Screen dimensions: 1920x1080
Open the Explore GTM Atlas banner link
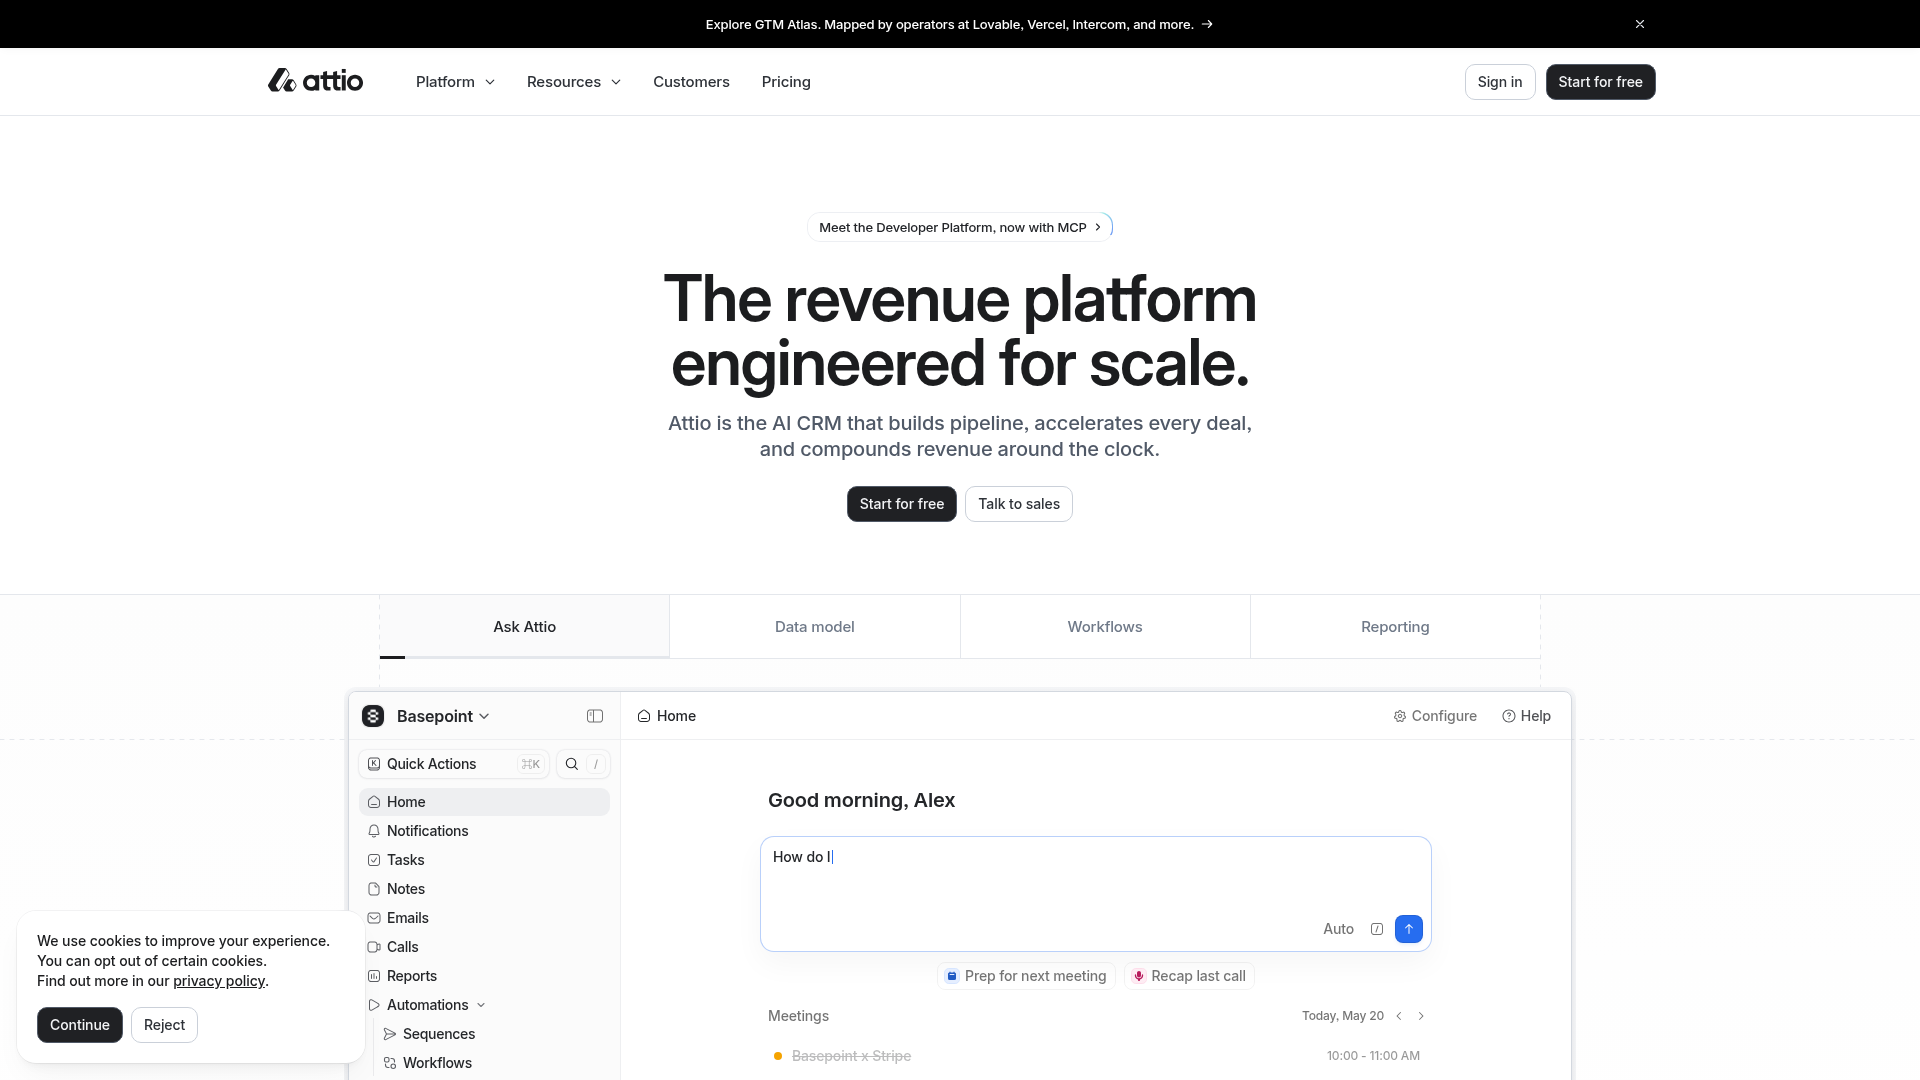click(x=959, y=24)
